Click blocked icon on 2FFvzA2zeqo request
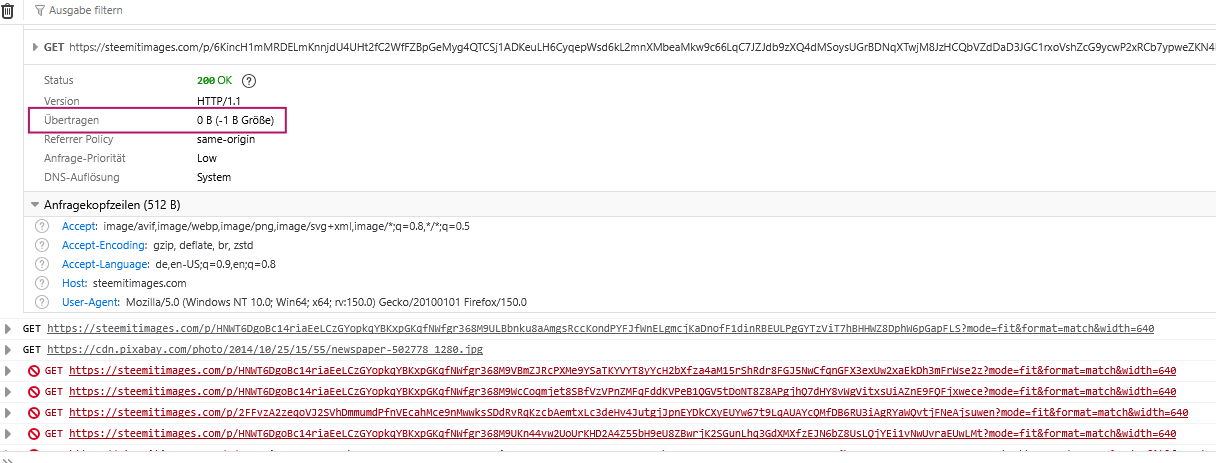The image size is (1216, 463). click(34, 412)
